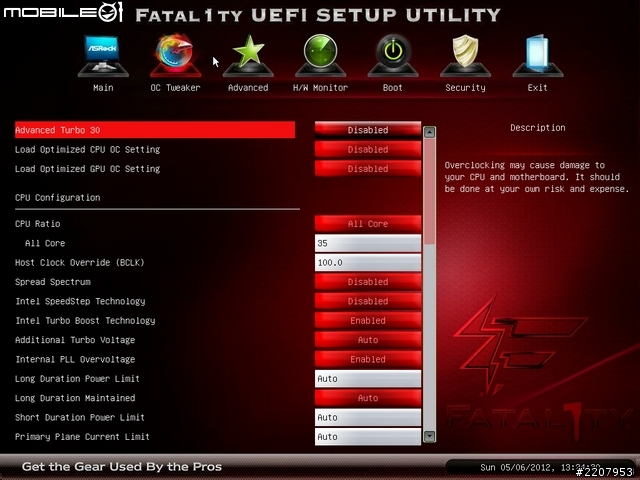640x480 pixels.
Task: Go to the Advanced tab label
Action: coord(248,87)
